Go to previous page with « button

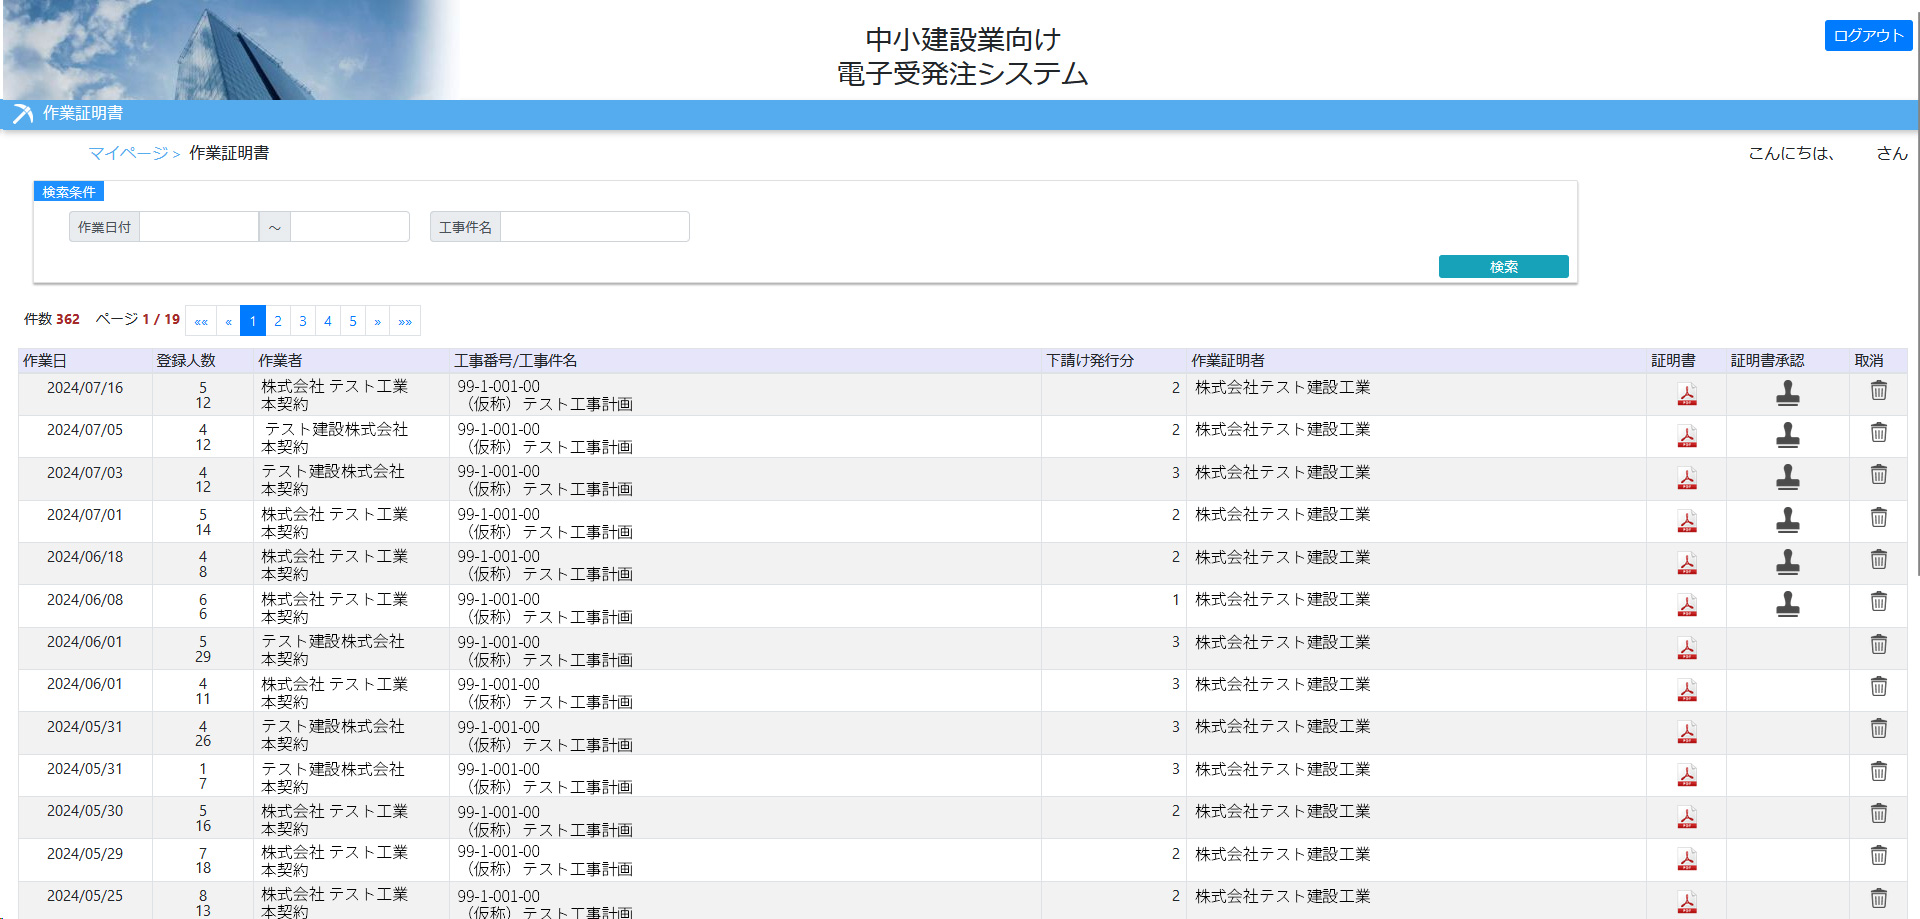pyautogui.click(x=229, y=321)
